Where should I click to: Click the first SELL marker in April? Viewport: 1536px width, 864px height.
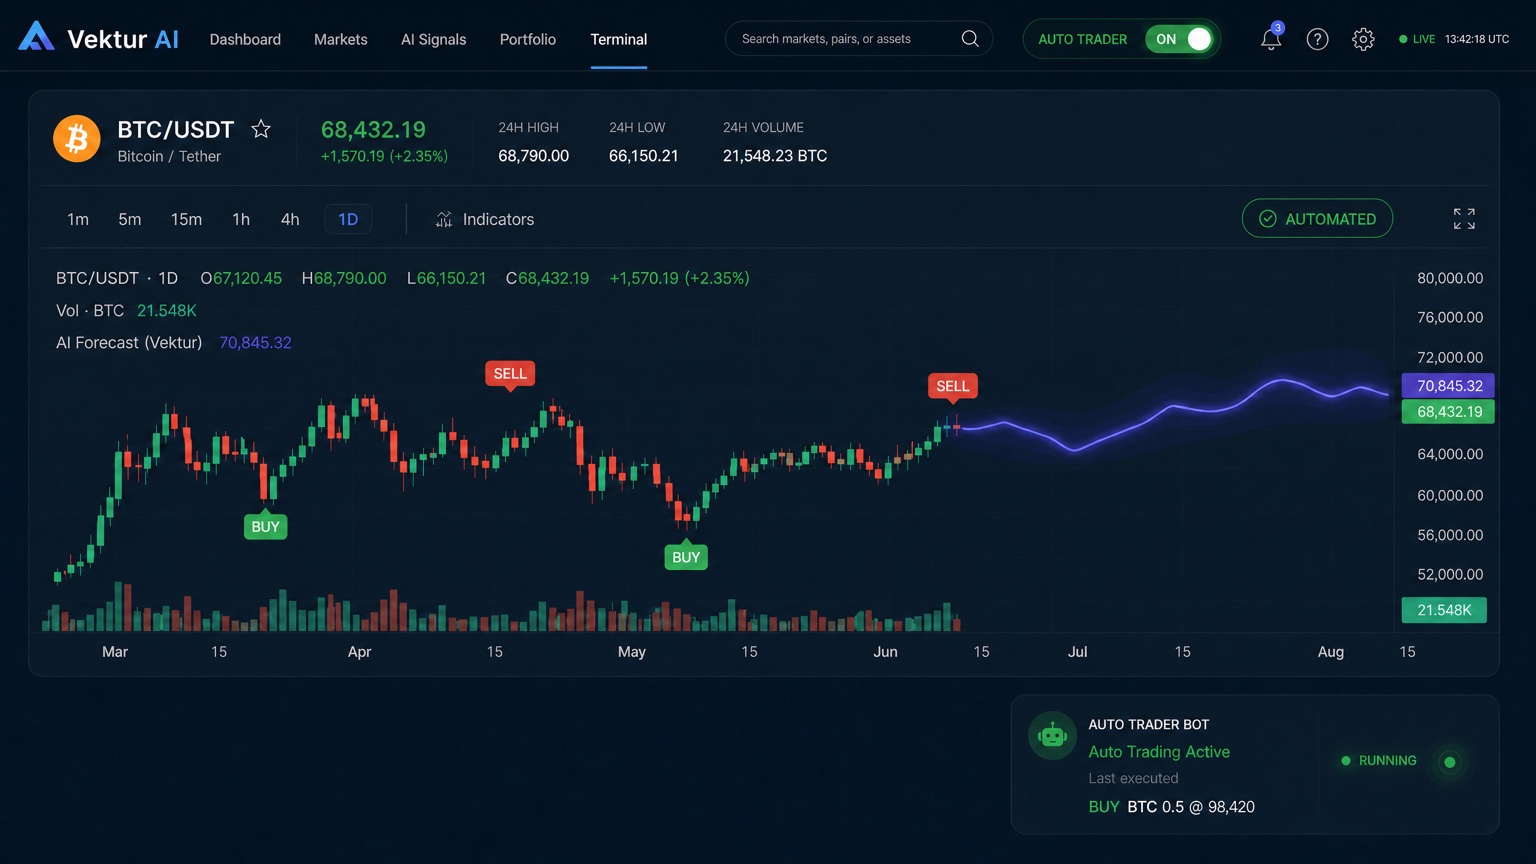(x=510, y=374)
